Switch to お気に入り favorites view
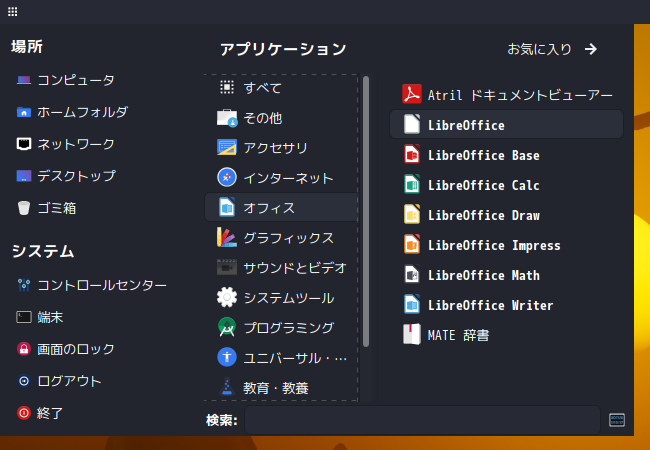The width and height of the screenshot is (650, 450). pyautogui.click(x=552, y=49)
